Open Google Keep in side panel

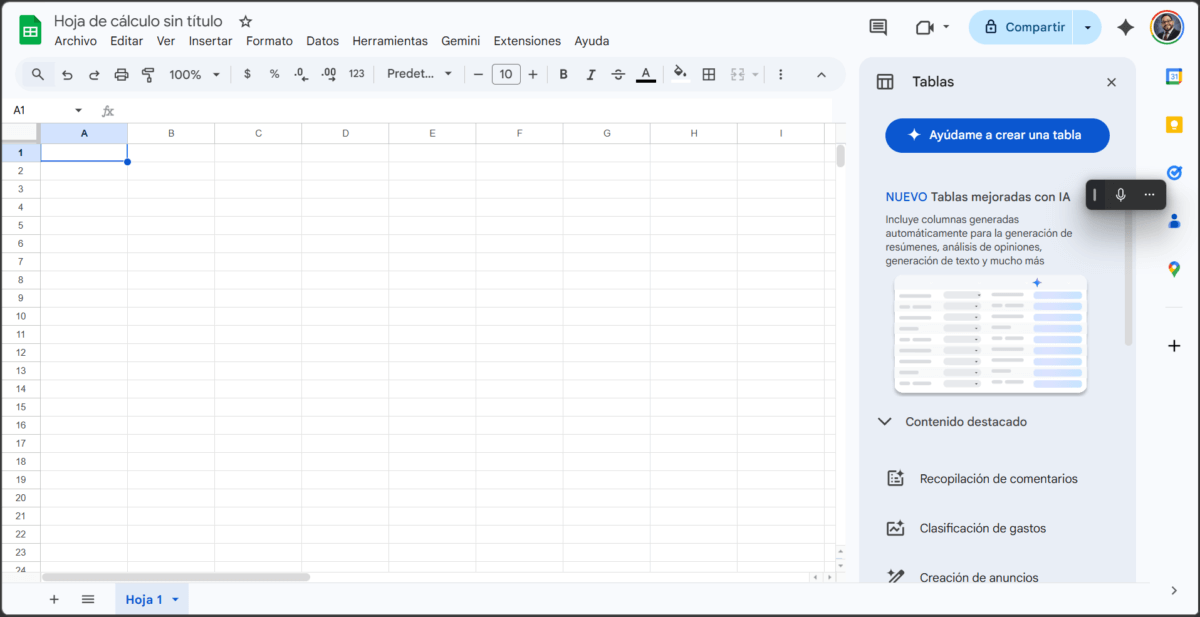click(1174, 124)
